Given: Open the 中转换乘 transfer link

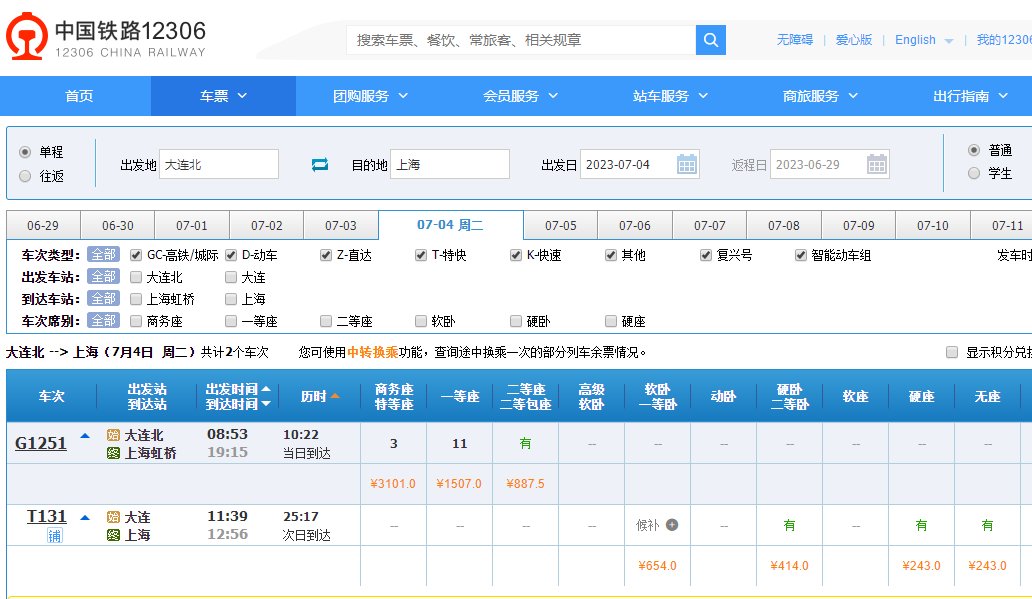Looking at the screenshot, I should (x=373, y=352).
